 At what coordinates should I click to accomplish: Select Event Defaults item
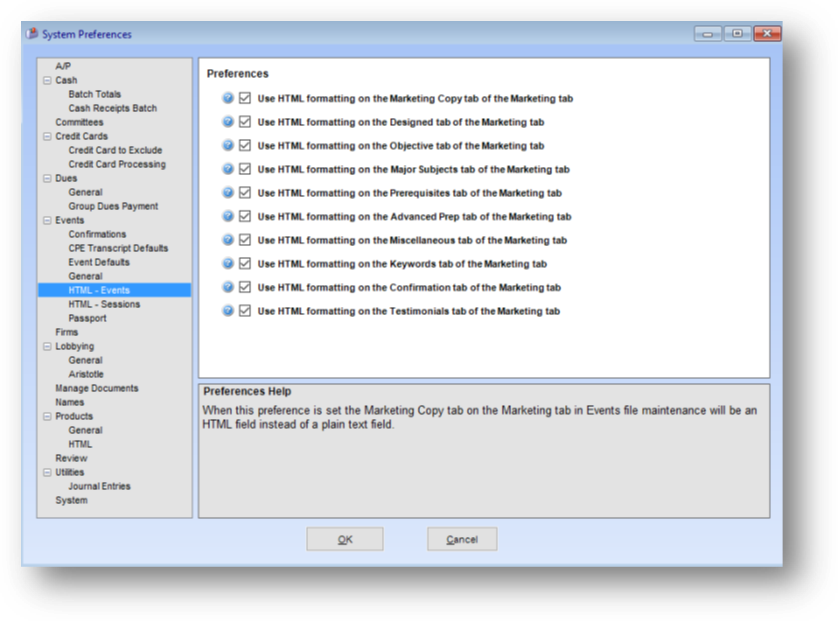(99, 262)
